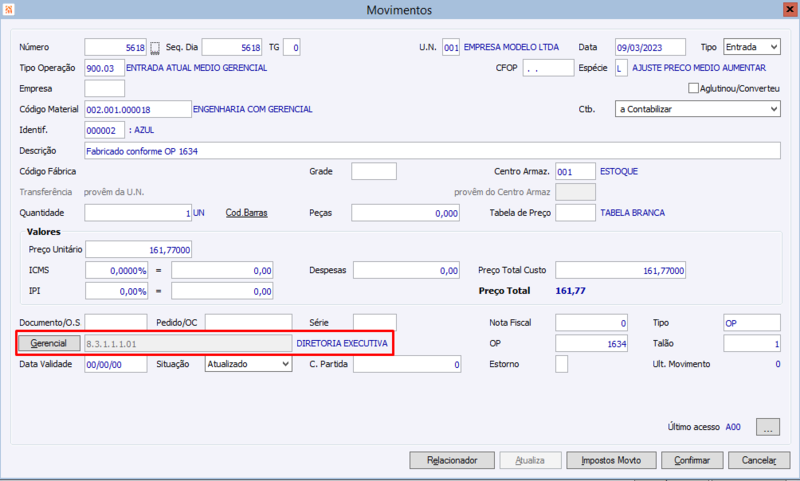This screenshot has width=800, height=481.
Task: Click the Nota Fiscal field
Action: click(591, 322)
